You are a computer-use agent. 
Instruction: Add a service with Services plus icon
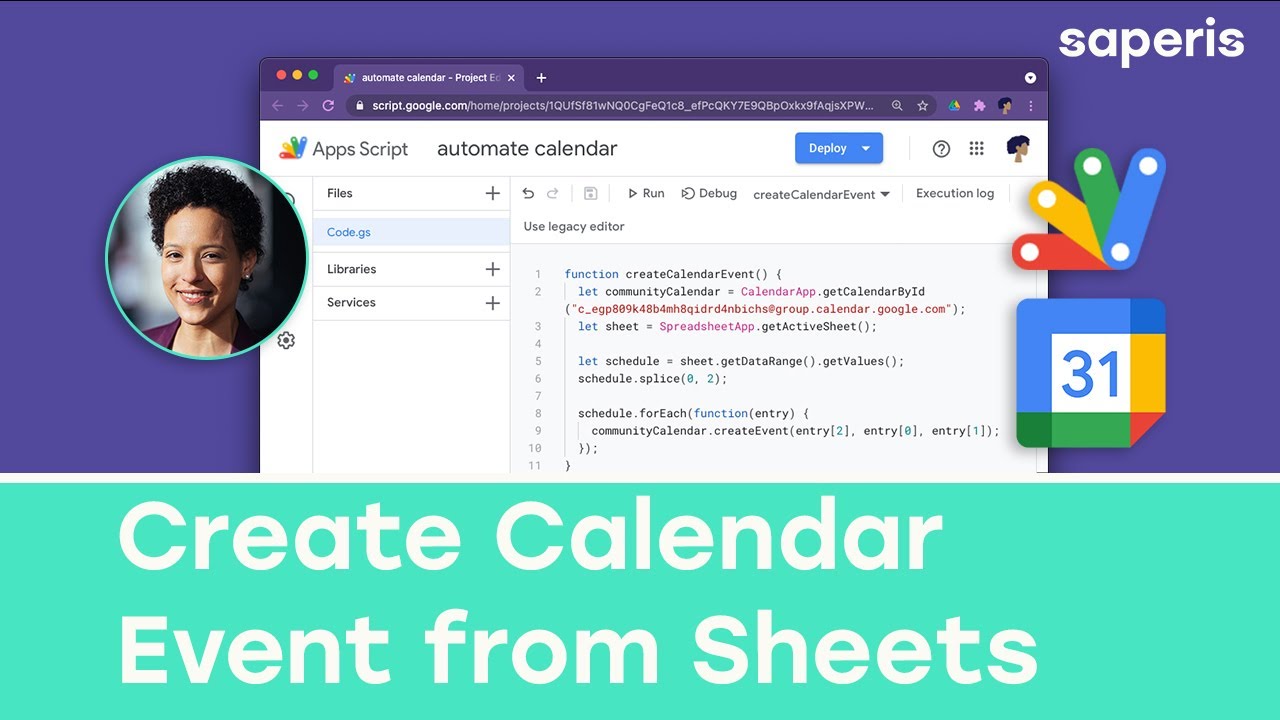[492, 303]
